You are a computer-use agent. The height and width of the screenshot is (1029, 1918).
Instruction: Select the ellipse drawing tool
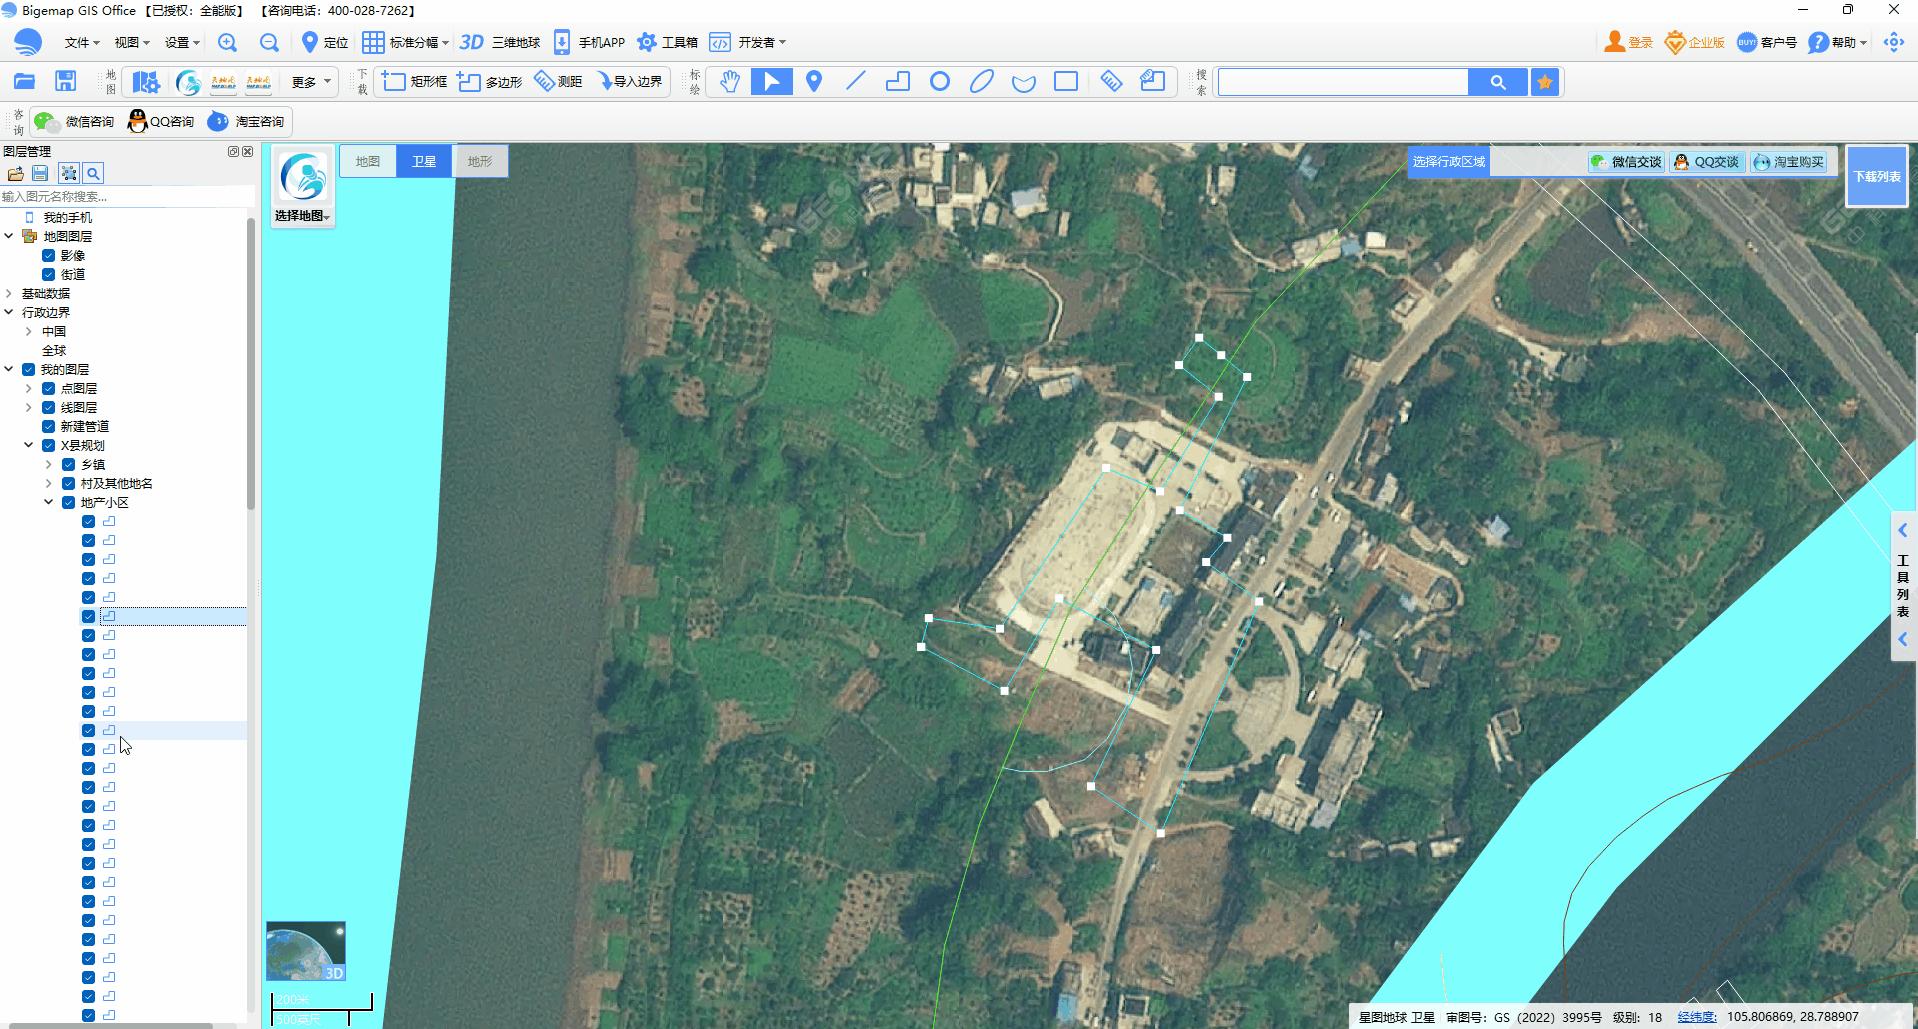point(982,82)
